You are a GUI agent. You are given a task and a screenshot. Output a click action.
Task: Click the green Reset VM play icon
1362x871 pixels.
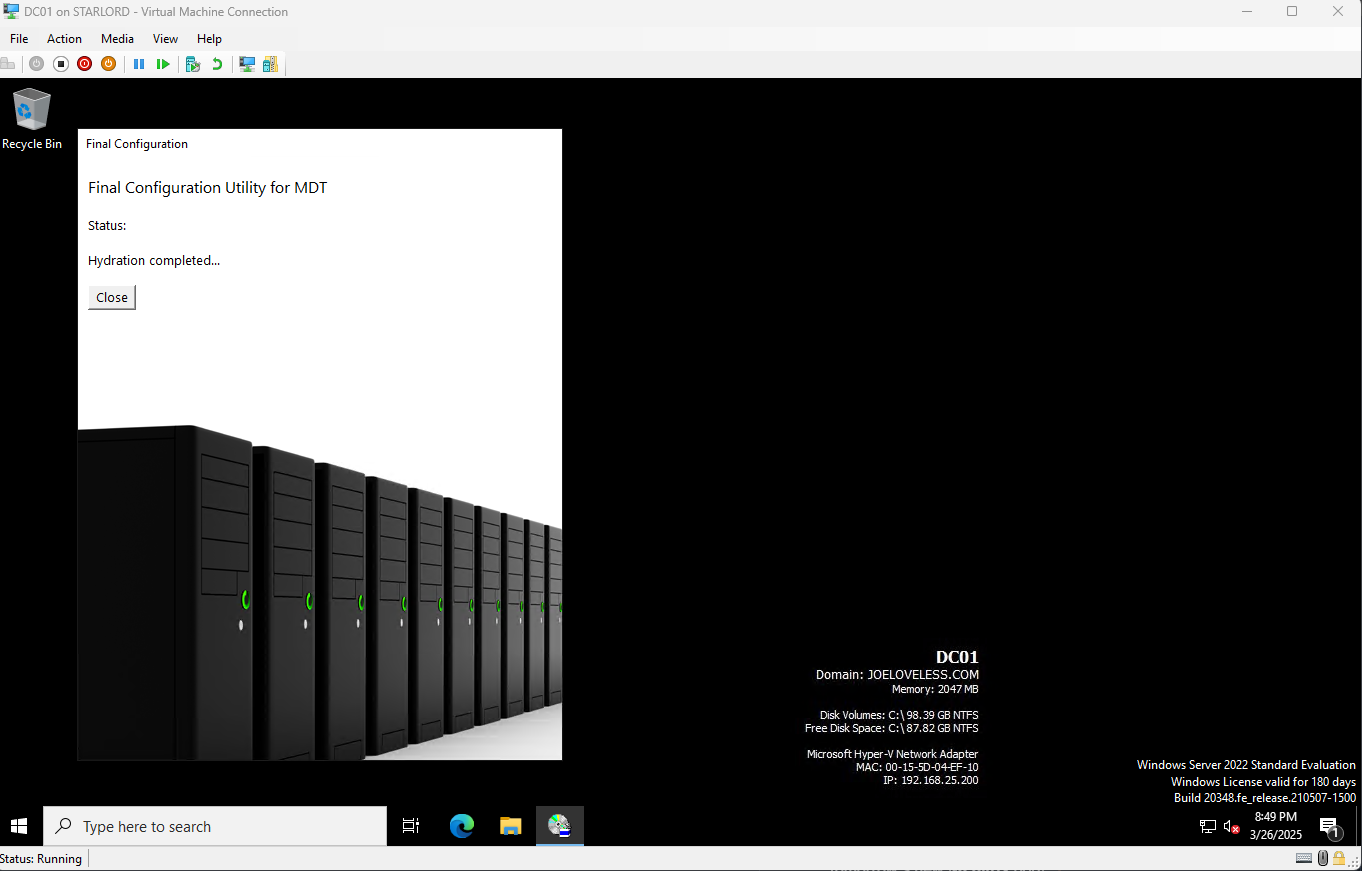[x=163, y=64]
